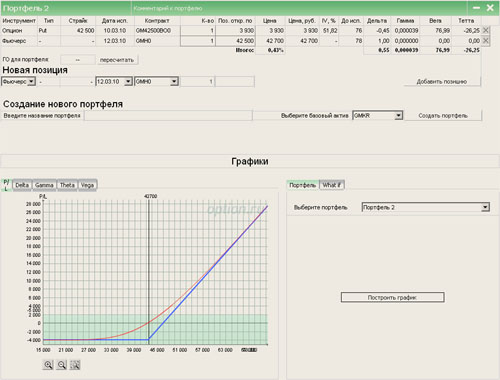Click the Инструмент column header
500x380 pixels.
click(x=19, y=21)
